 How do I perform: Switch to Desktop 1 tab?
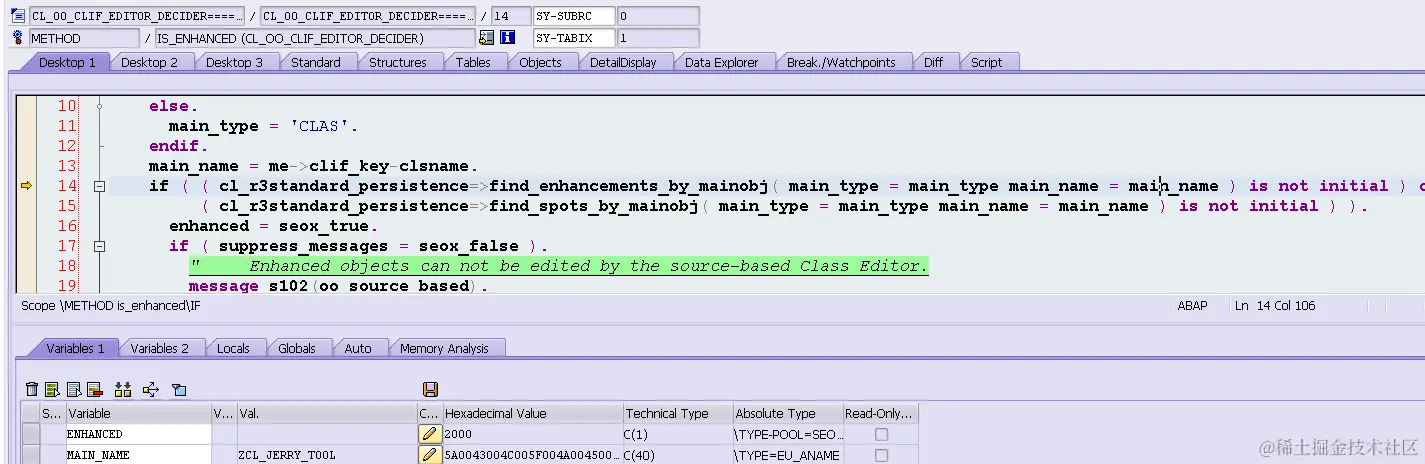click(67, 62)
